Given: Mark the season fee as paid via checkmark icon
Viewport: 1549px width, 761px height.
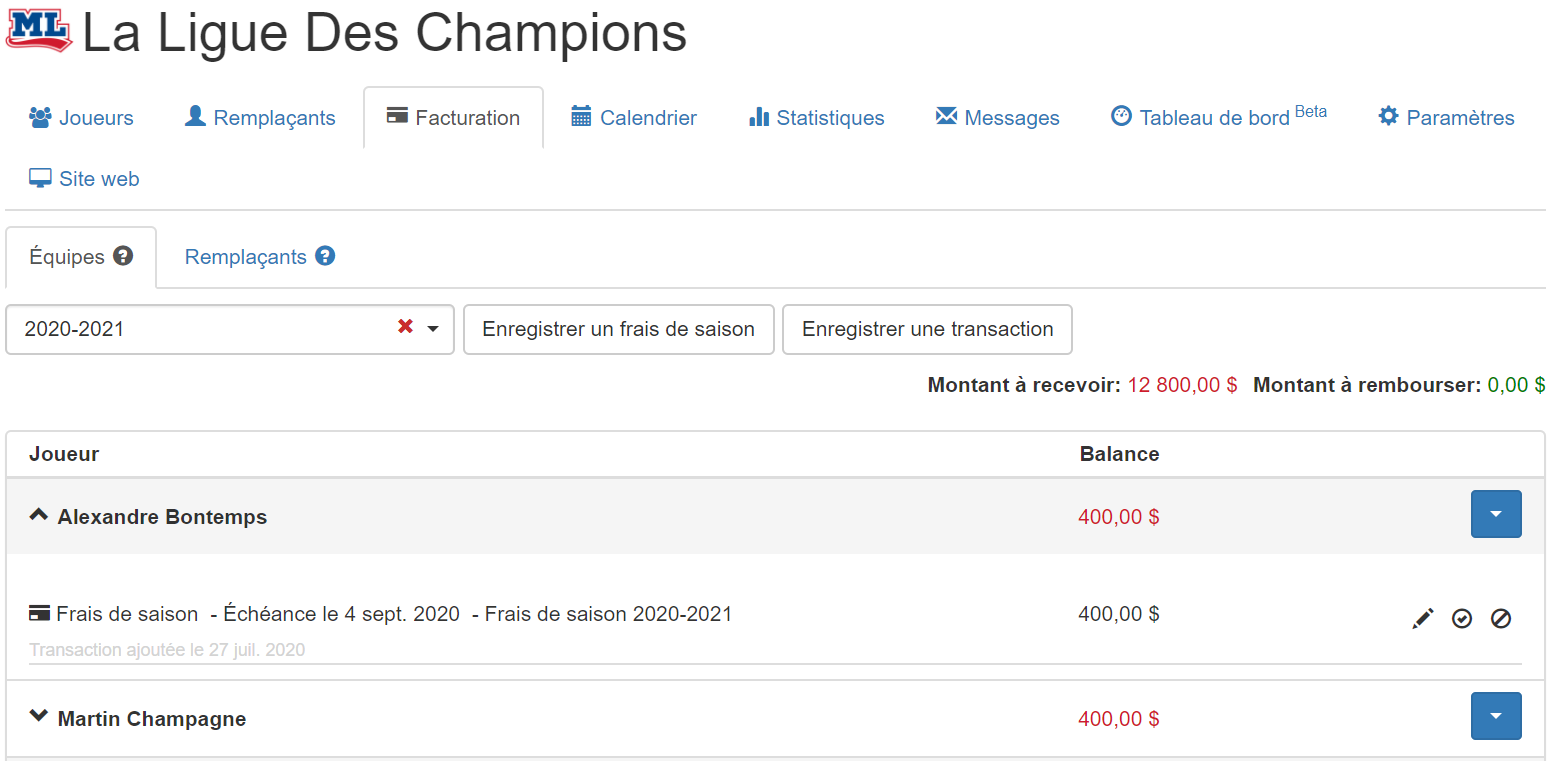Looking at the screenshot, I should (x=1462, y=619).
